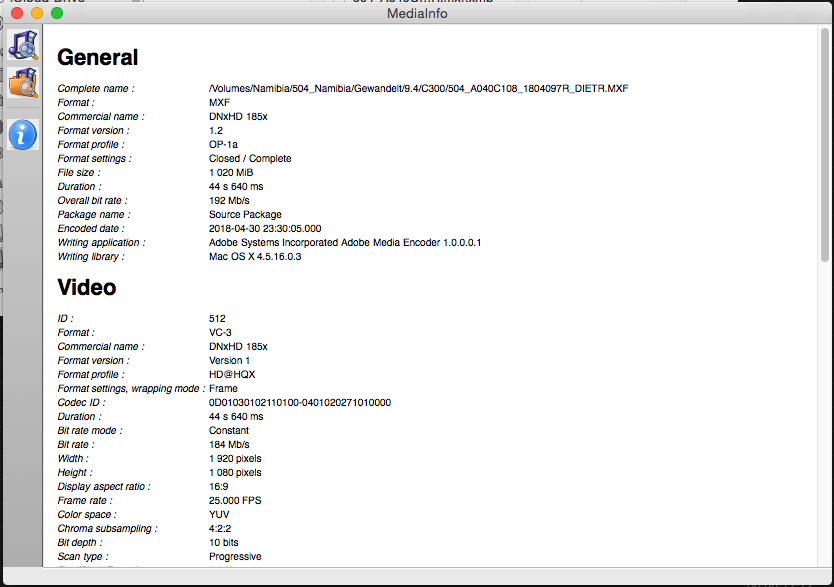
Task: Click the General section heading
Action: click(97, 57)
